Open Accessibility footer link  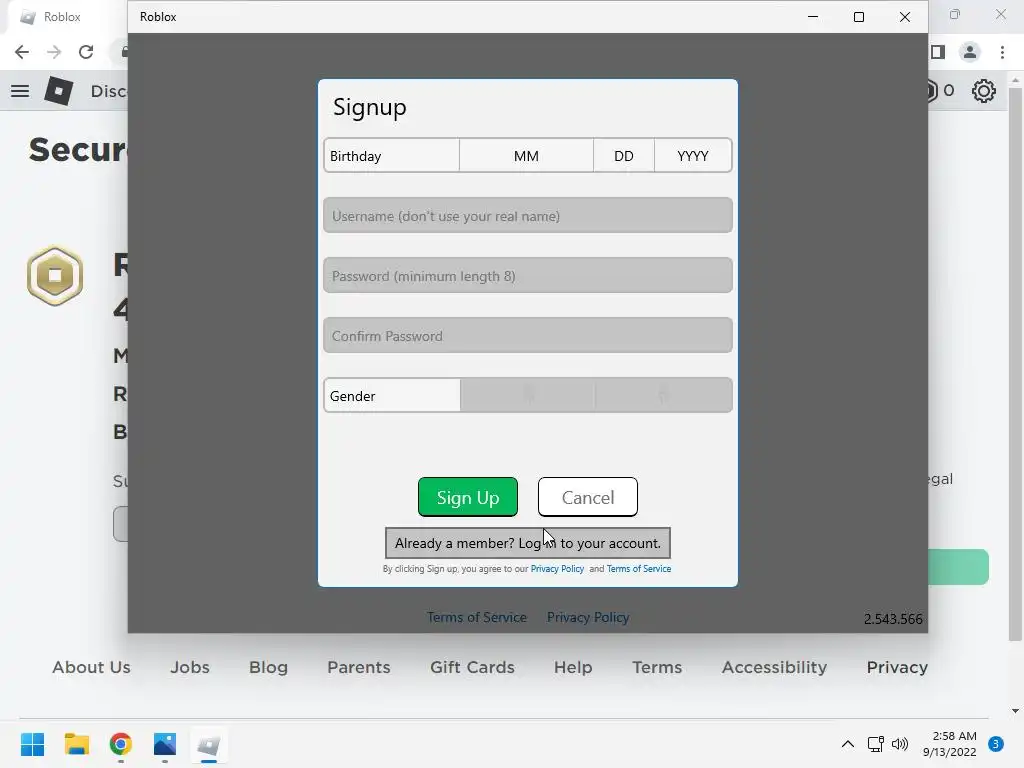(774, 667)
